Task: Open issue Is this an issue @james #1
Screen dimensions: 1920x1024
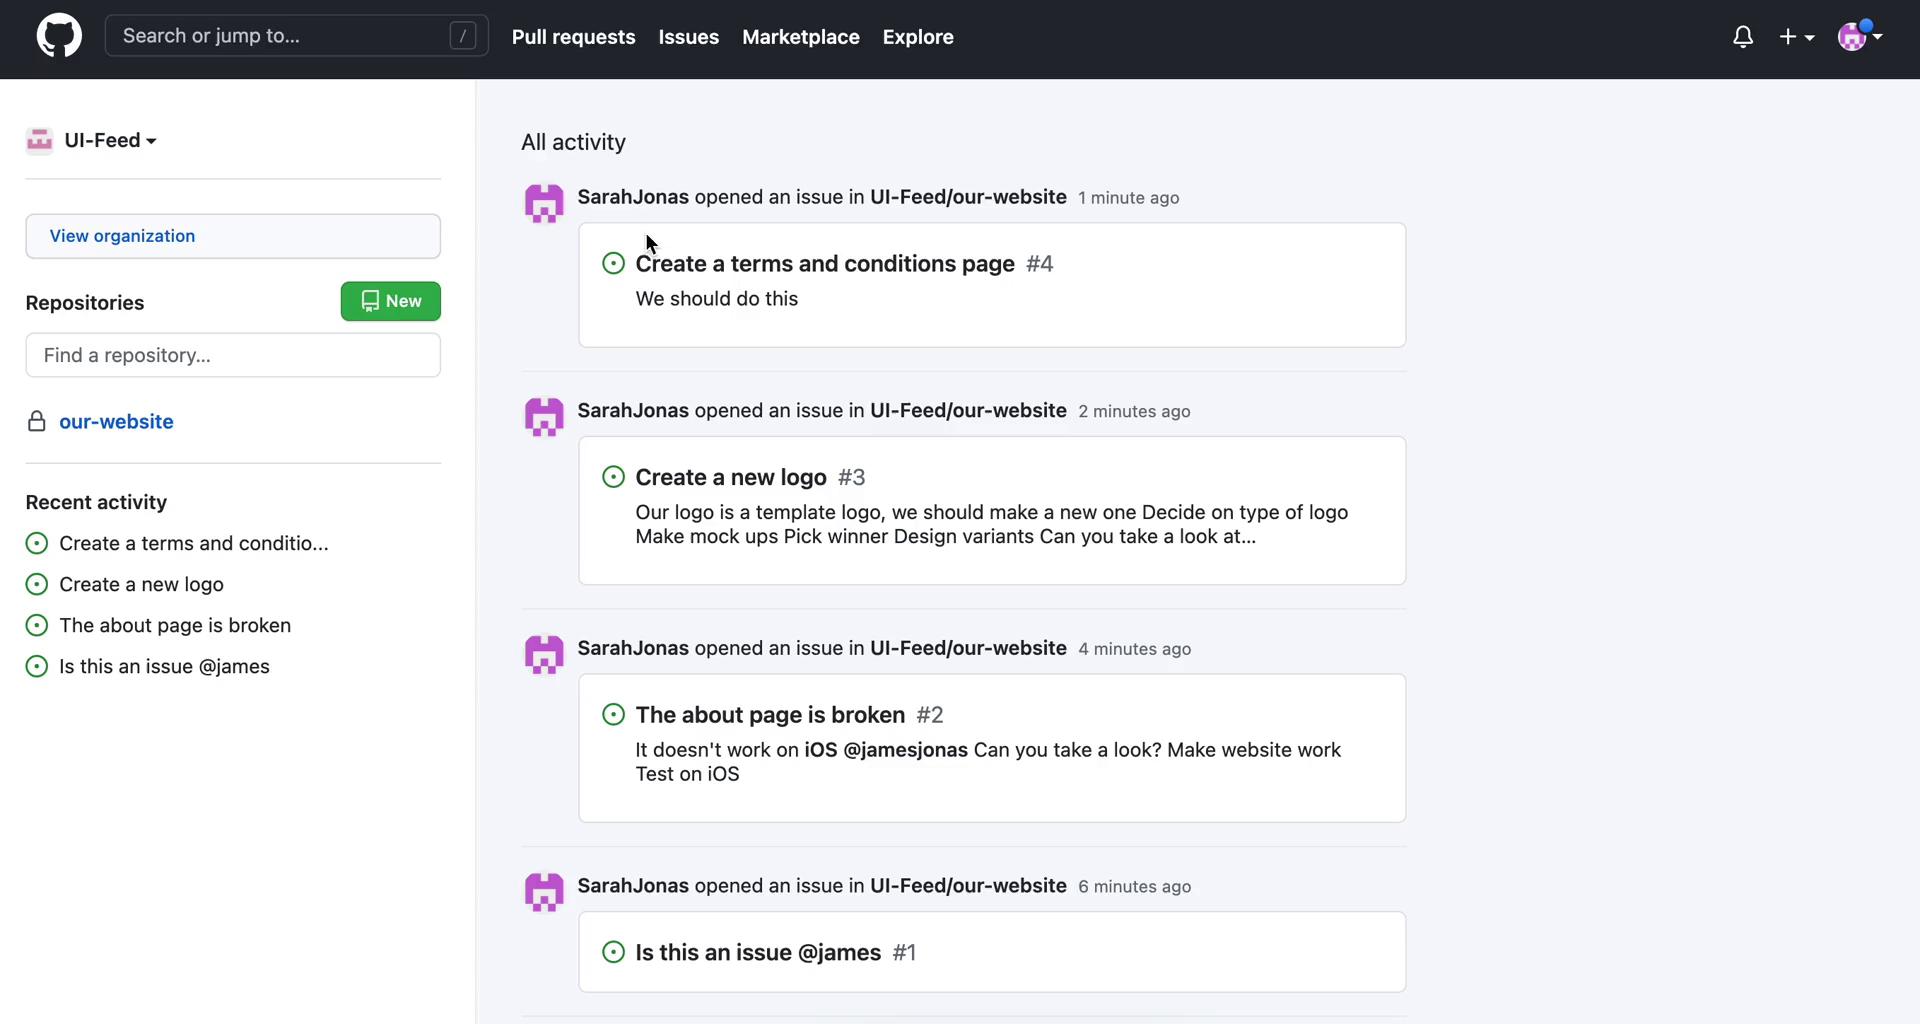Action: click(x=758, y=953)
